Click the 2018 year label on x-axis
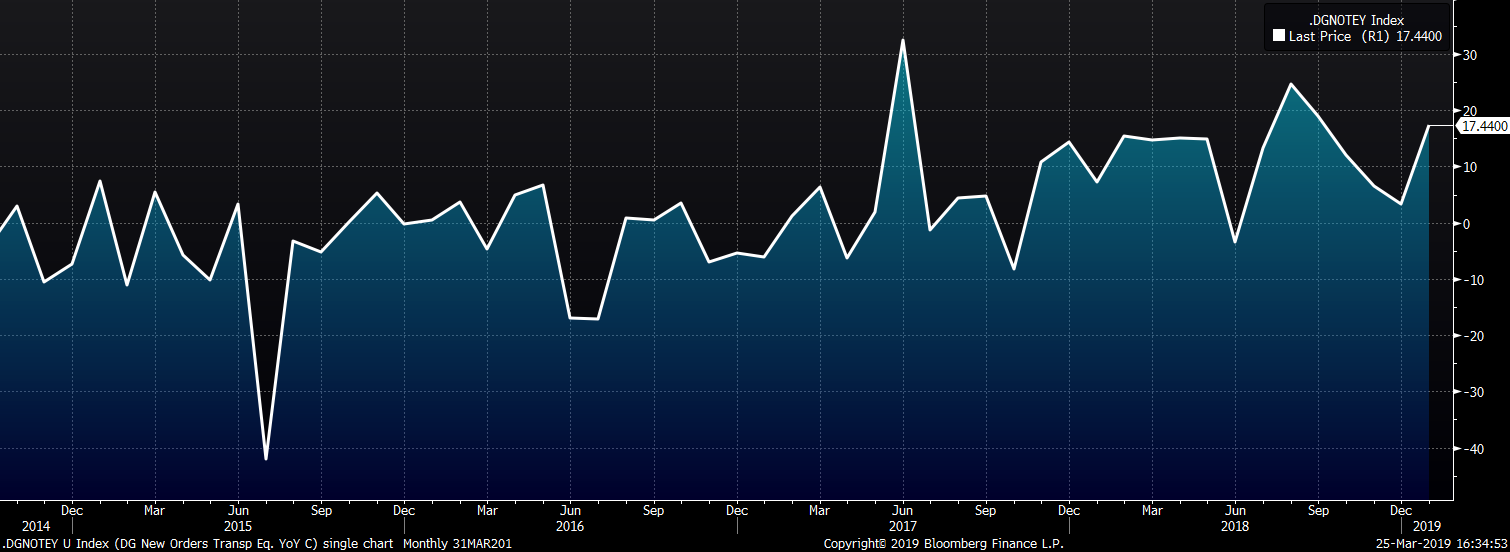Screen dimensions: 1510x552 pyautogui.click(x=1234, y=526)
